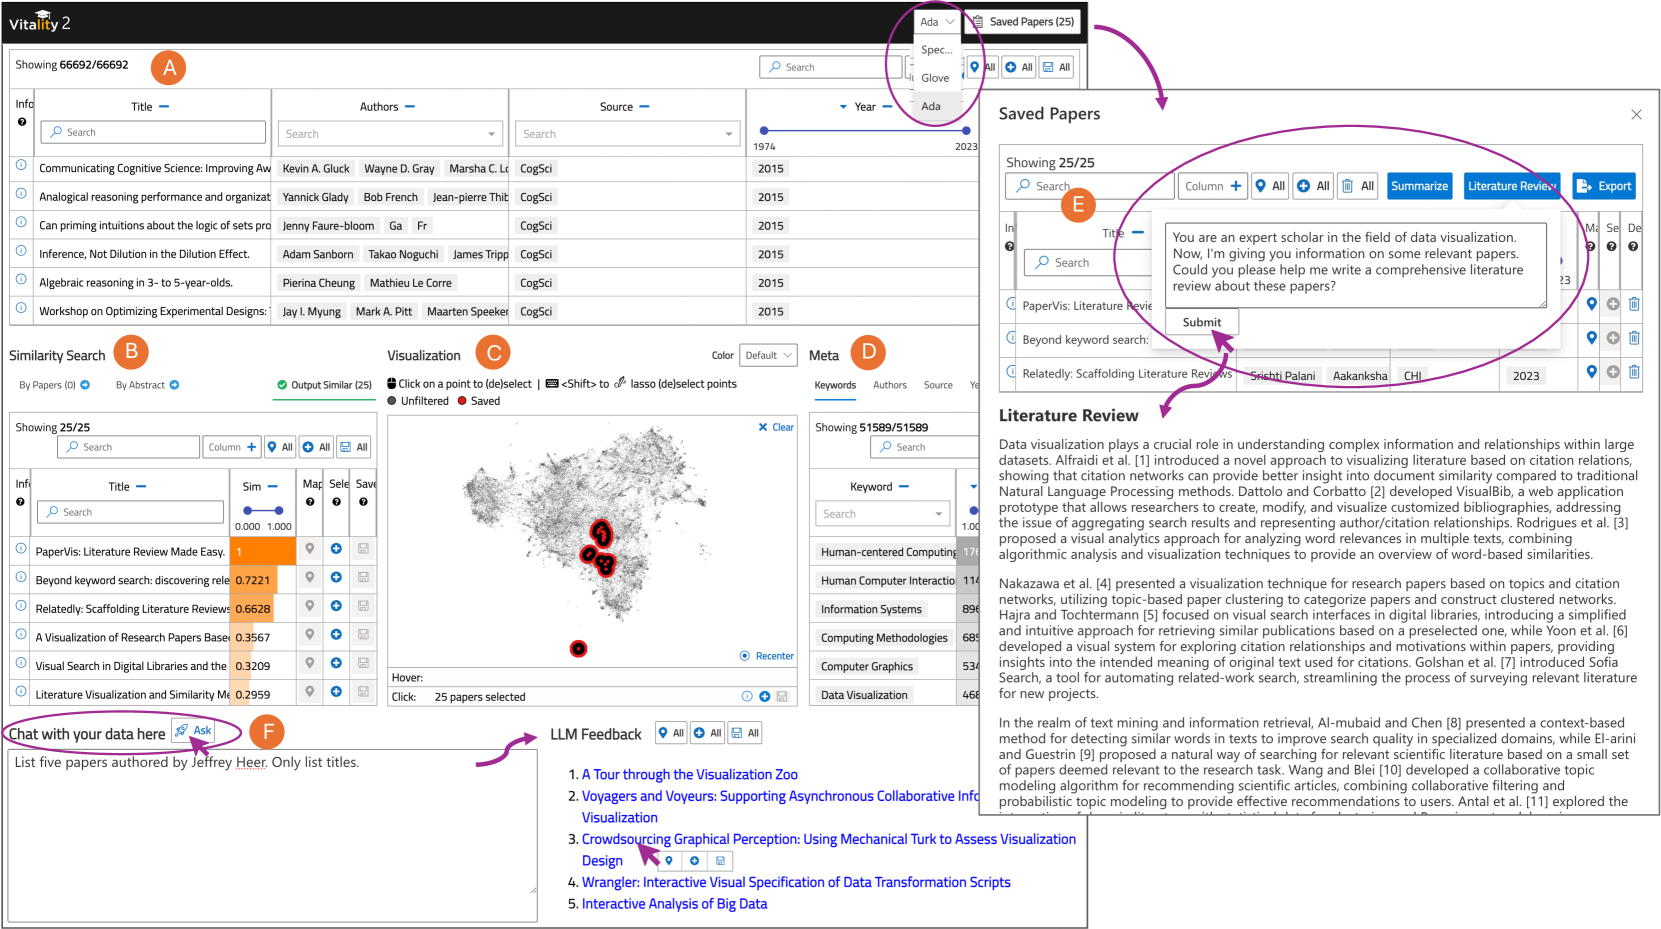Click save icon for Relatedly paper row
The image size is (1661, 929).
pos(363,606)
